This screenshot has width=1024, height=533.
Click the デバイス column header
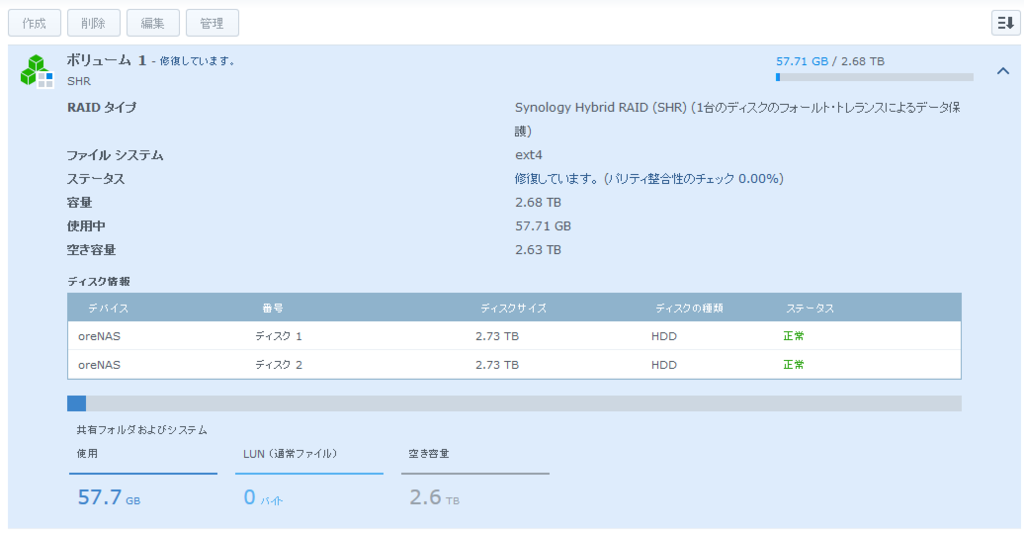108,308
